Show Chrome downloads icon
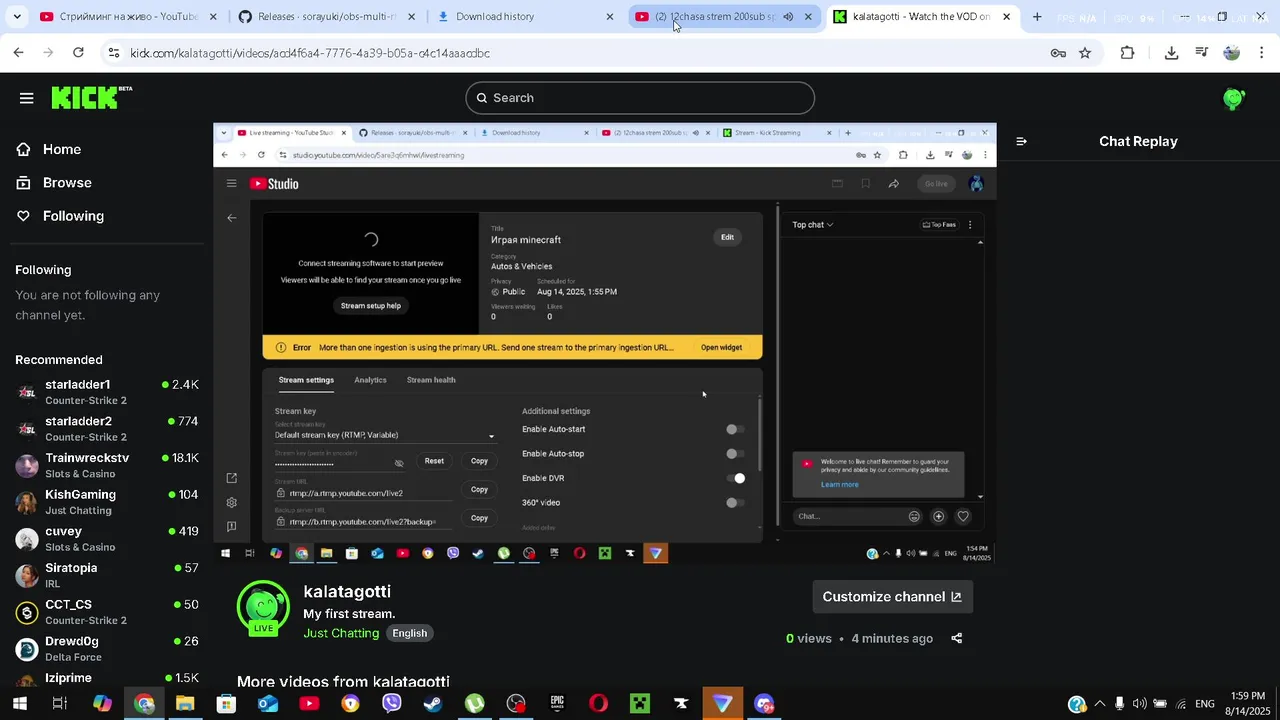1280x720 pixels. pyautogui.click(x=1172, y=53)
